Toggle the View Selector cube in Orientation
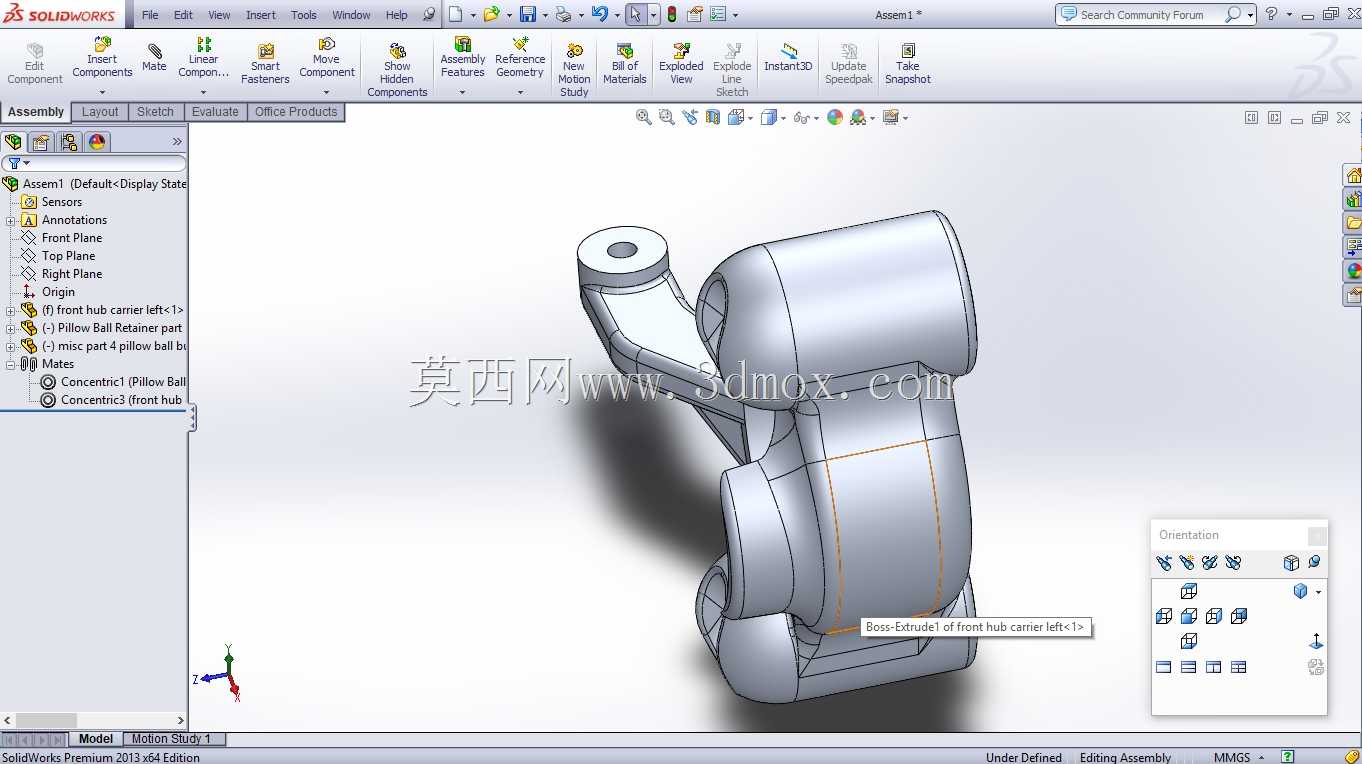1362x764 pixels. coord(1291,563)
